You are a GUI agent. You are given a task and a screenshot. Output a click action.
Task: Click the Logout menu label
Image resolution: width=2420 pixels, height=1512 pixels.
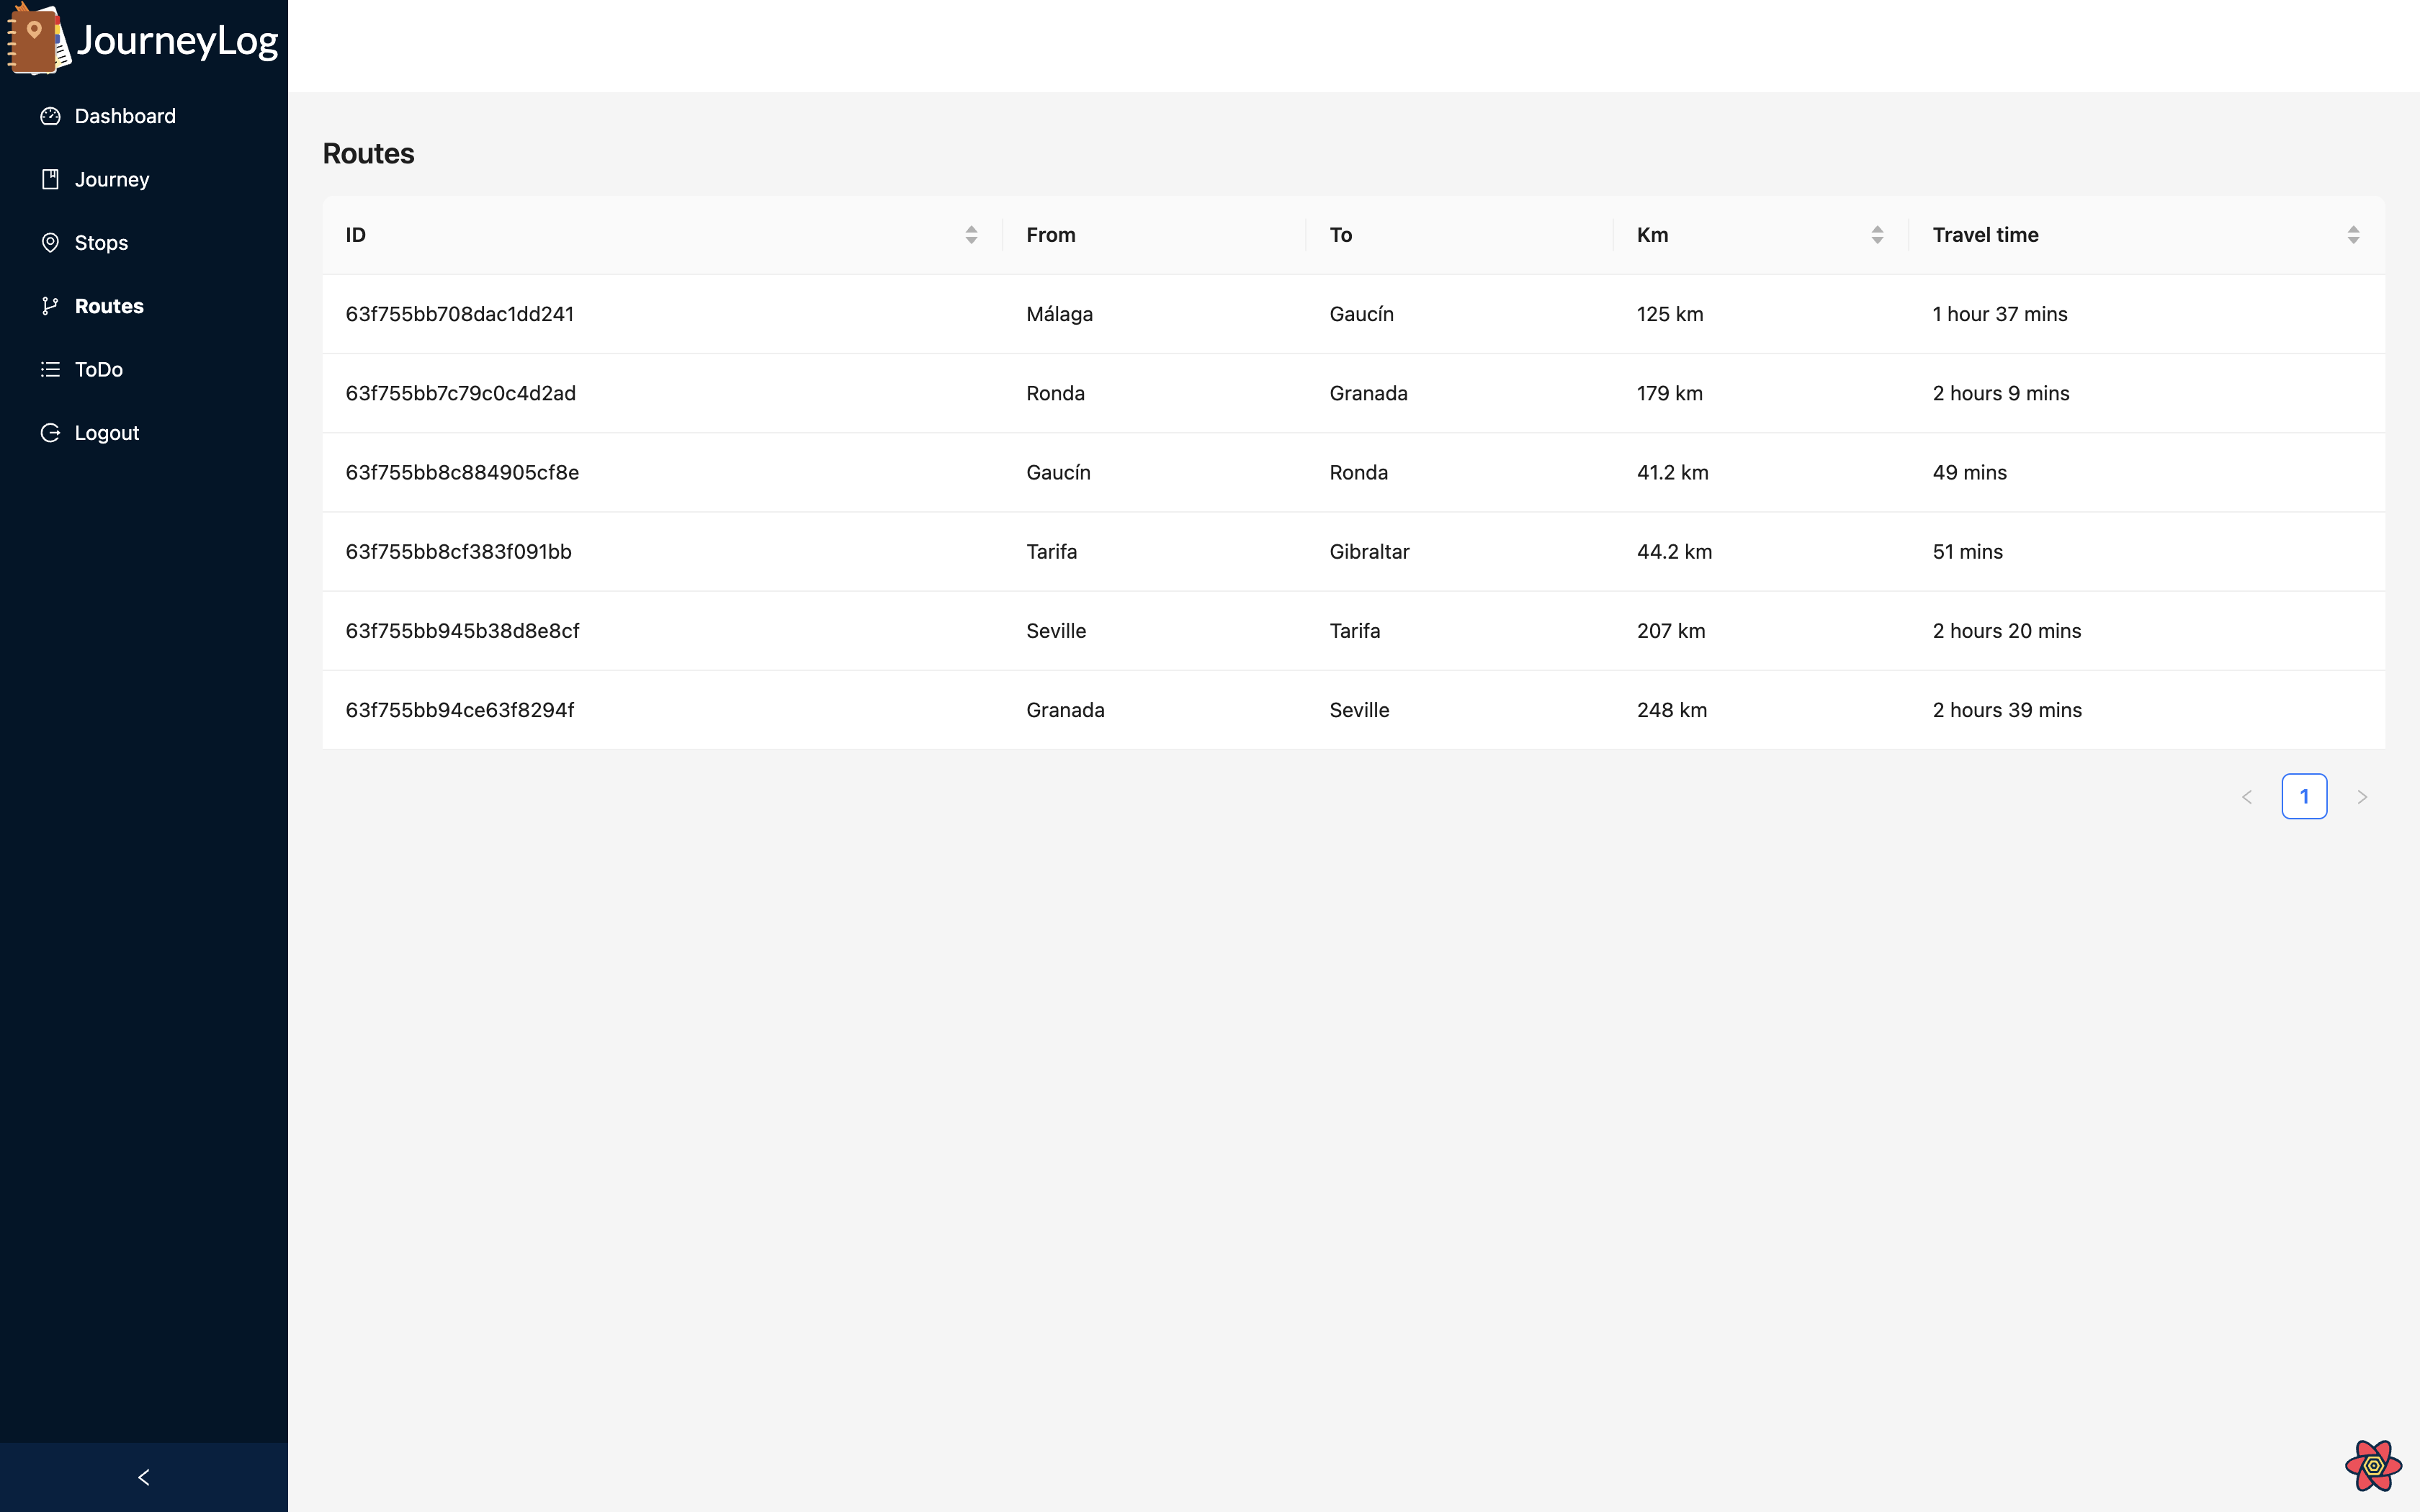pos(107,433)
